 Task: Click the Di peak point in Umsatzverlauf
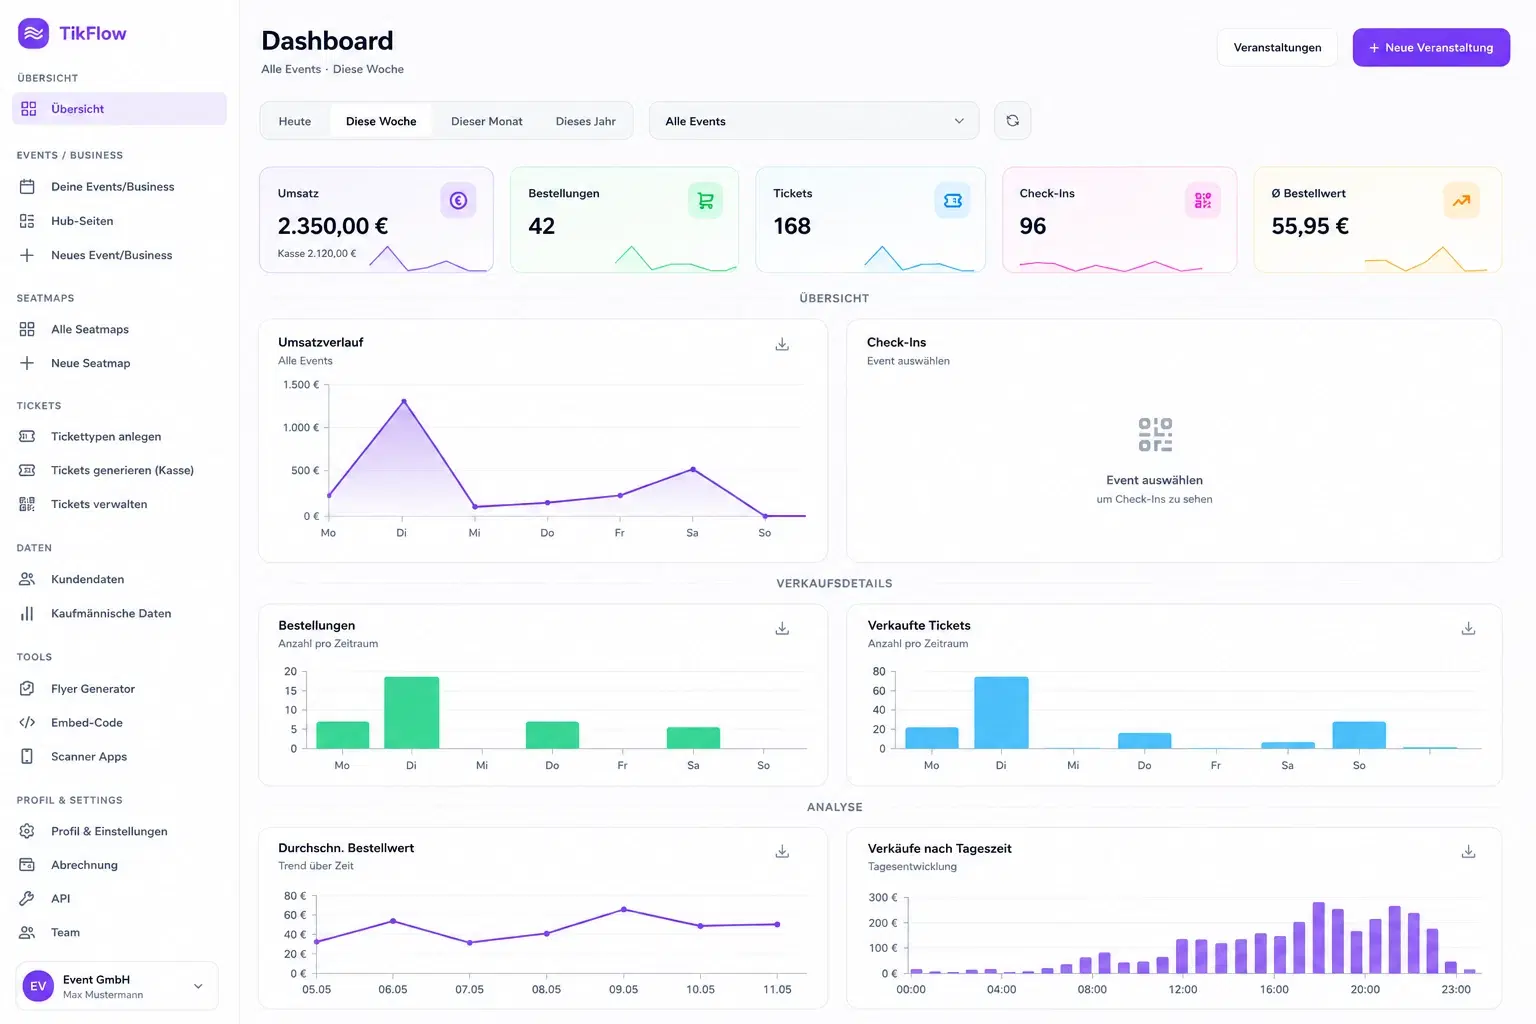404,401
